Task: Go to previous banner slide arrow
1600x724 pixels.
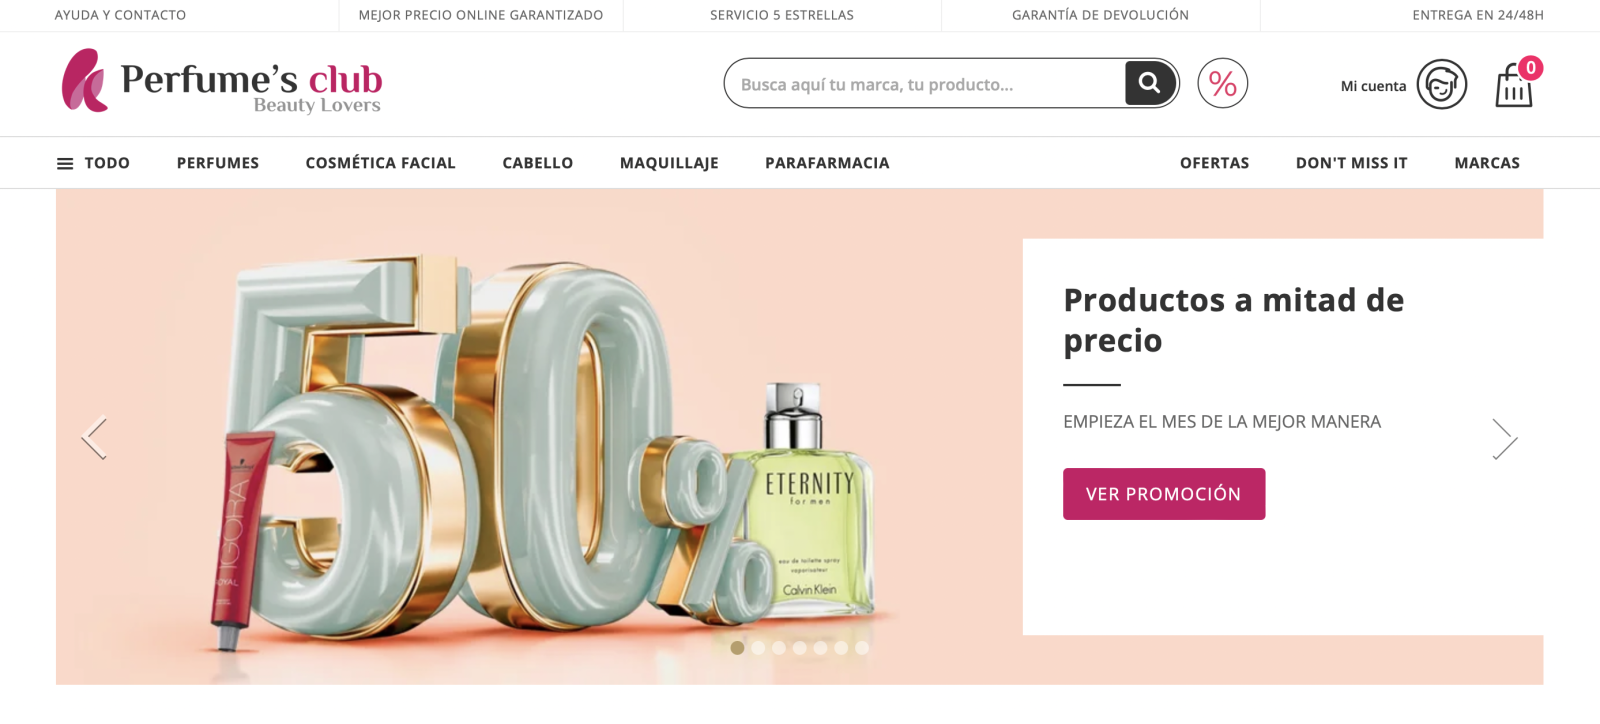Action: pos(94,438)
